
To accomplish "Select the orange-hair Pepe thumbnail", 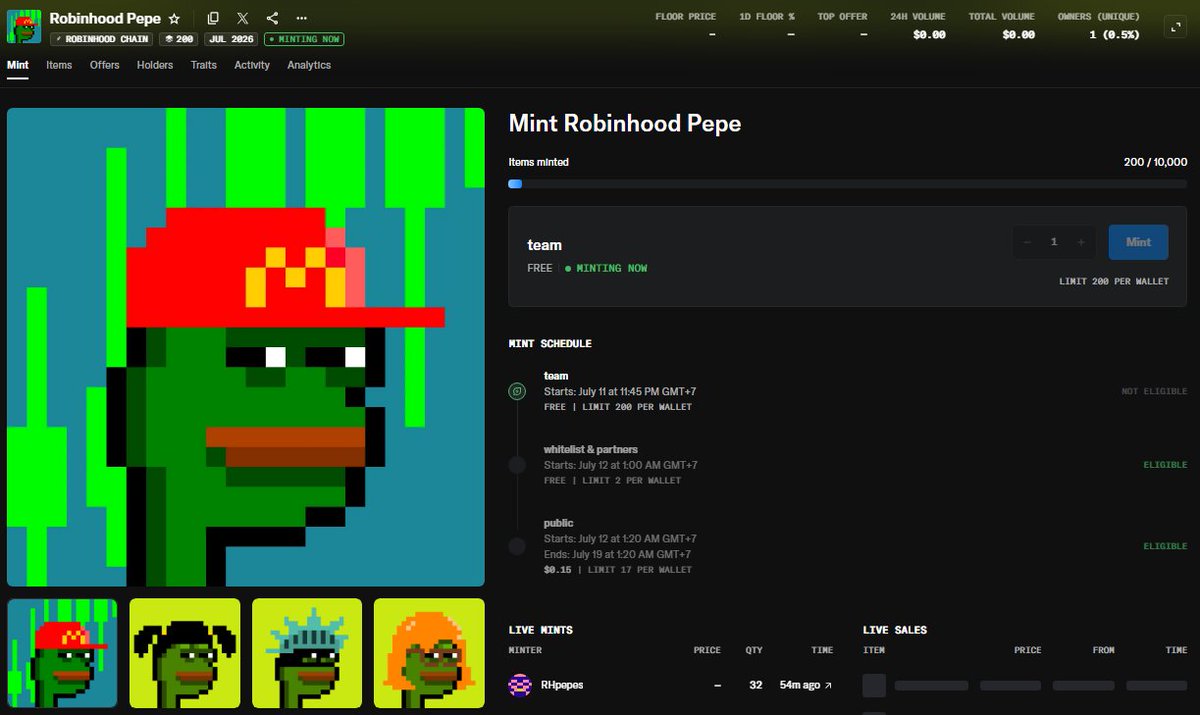I will click(x=429, y=653).
